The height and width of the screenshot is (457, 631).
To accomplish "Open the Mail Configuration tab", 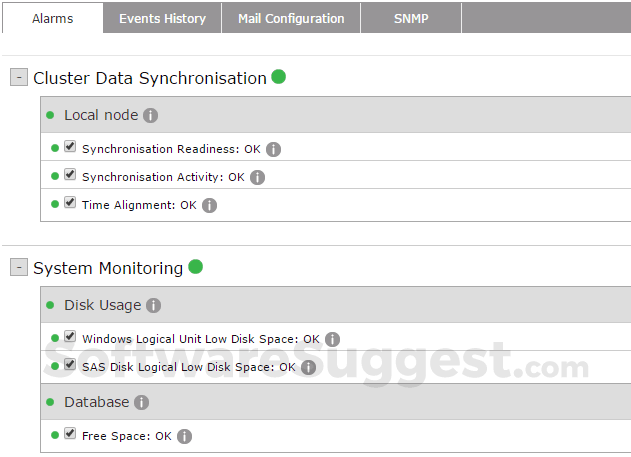I will pos(291,18).
